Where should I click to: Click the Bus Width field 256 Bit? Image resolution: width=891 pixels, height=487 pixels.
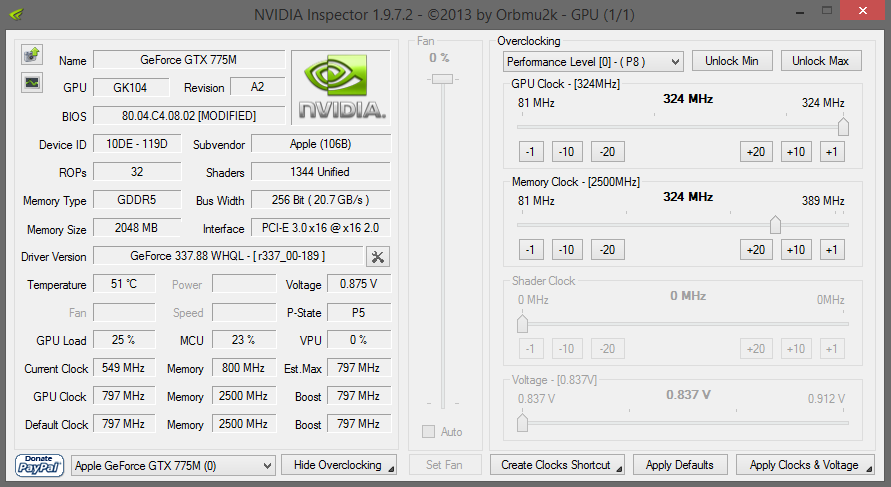(320, 199)
